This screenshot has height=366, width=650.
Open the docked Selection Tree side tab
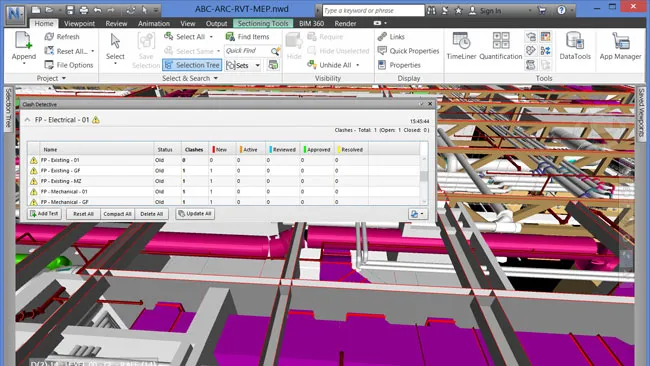8,109
